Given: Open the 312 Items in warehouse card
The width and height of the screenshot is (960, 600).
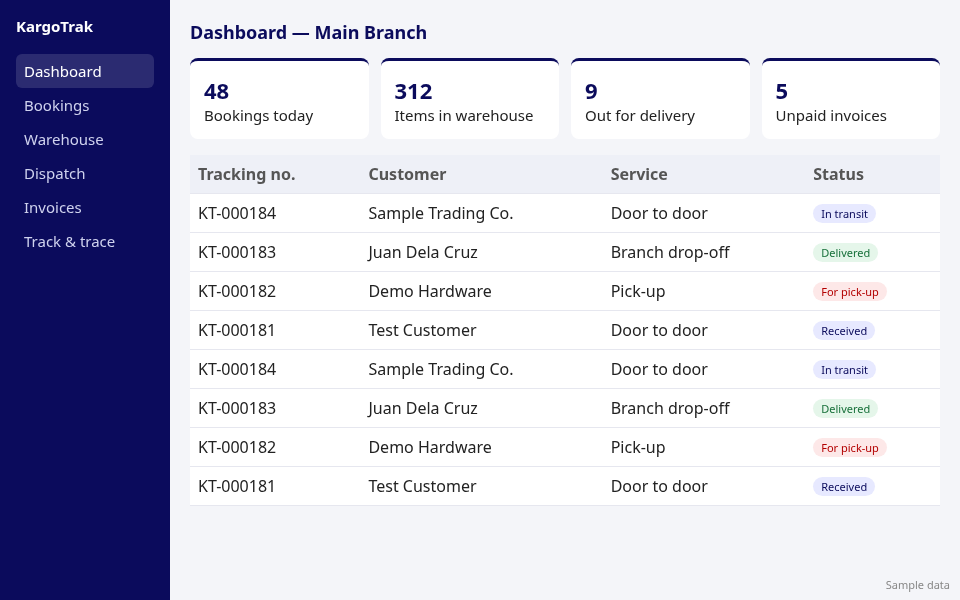Looking at the screenshot, I should coord(470,99).
